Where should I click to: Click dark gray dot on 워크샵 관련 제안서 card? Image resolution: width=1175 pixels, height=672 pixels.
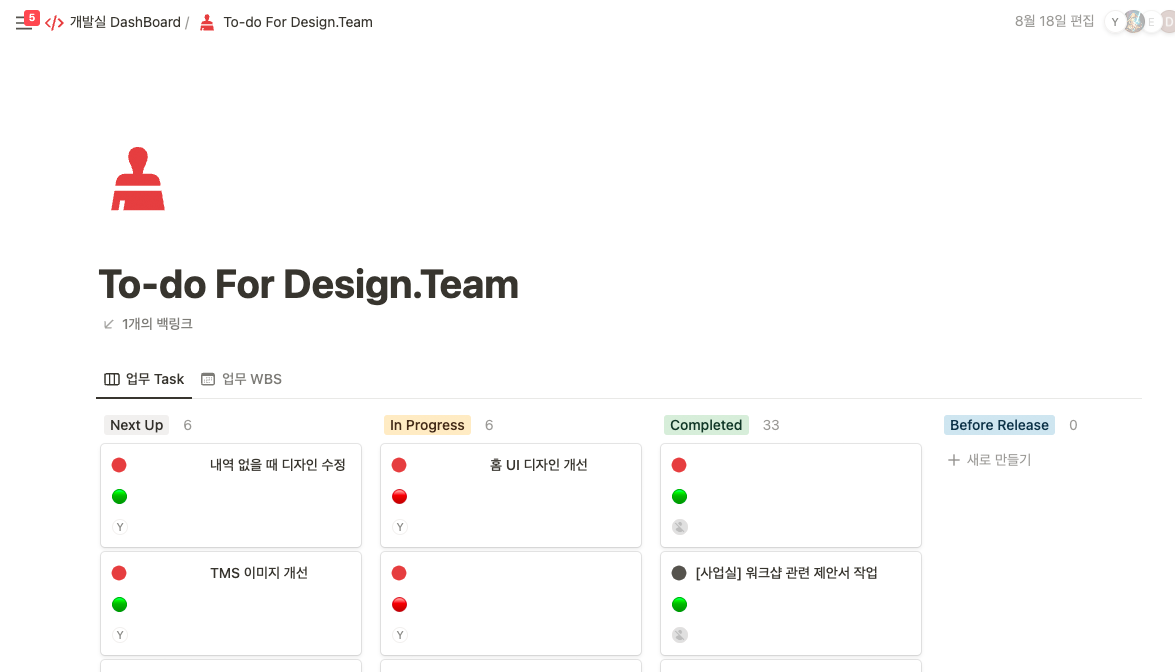coord(679,573)
